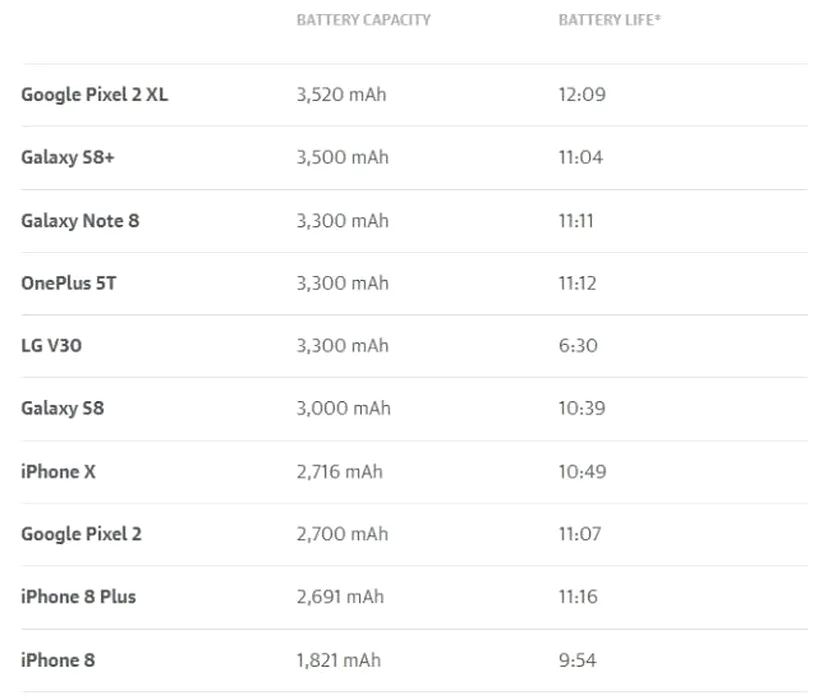
Task: Click the Galaxy Note 8 phone name
Action: (x=80, y=221)
